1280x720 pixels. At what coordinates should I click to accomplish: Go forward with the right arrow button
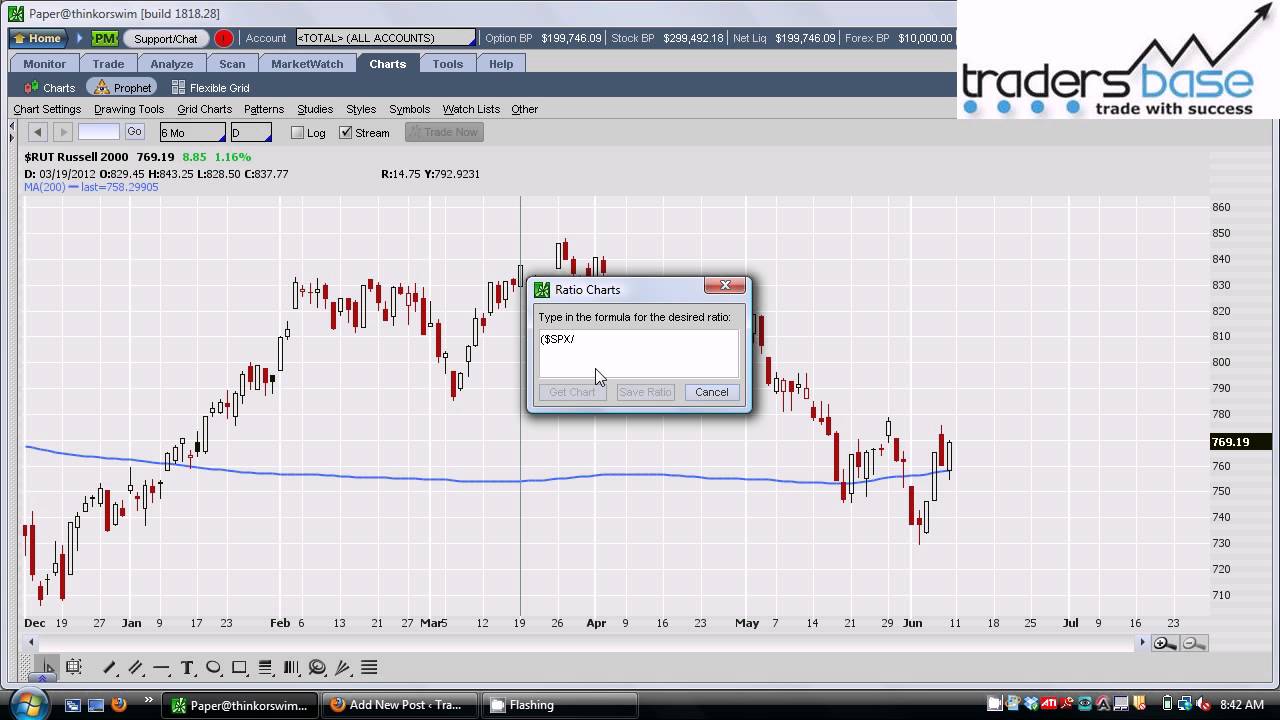62,132
